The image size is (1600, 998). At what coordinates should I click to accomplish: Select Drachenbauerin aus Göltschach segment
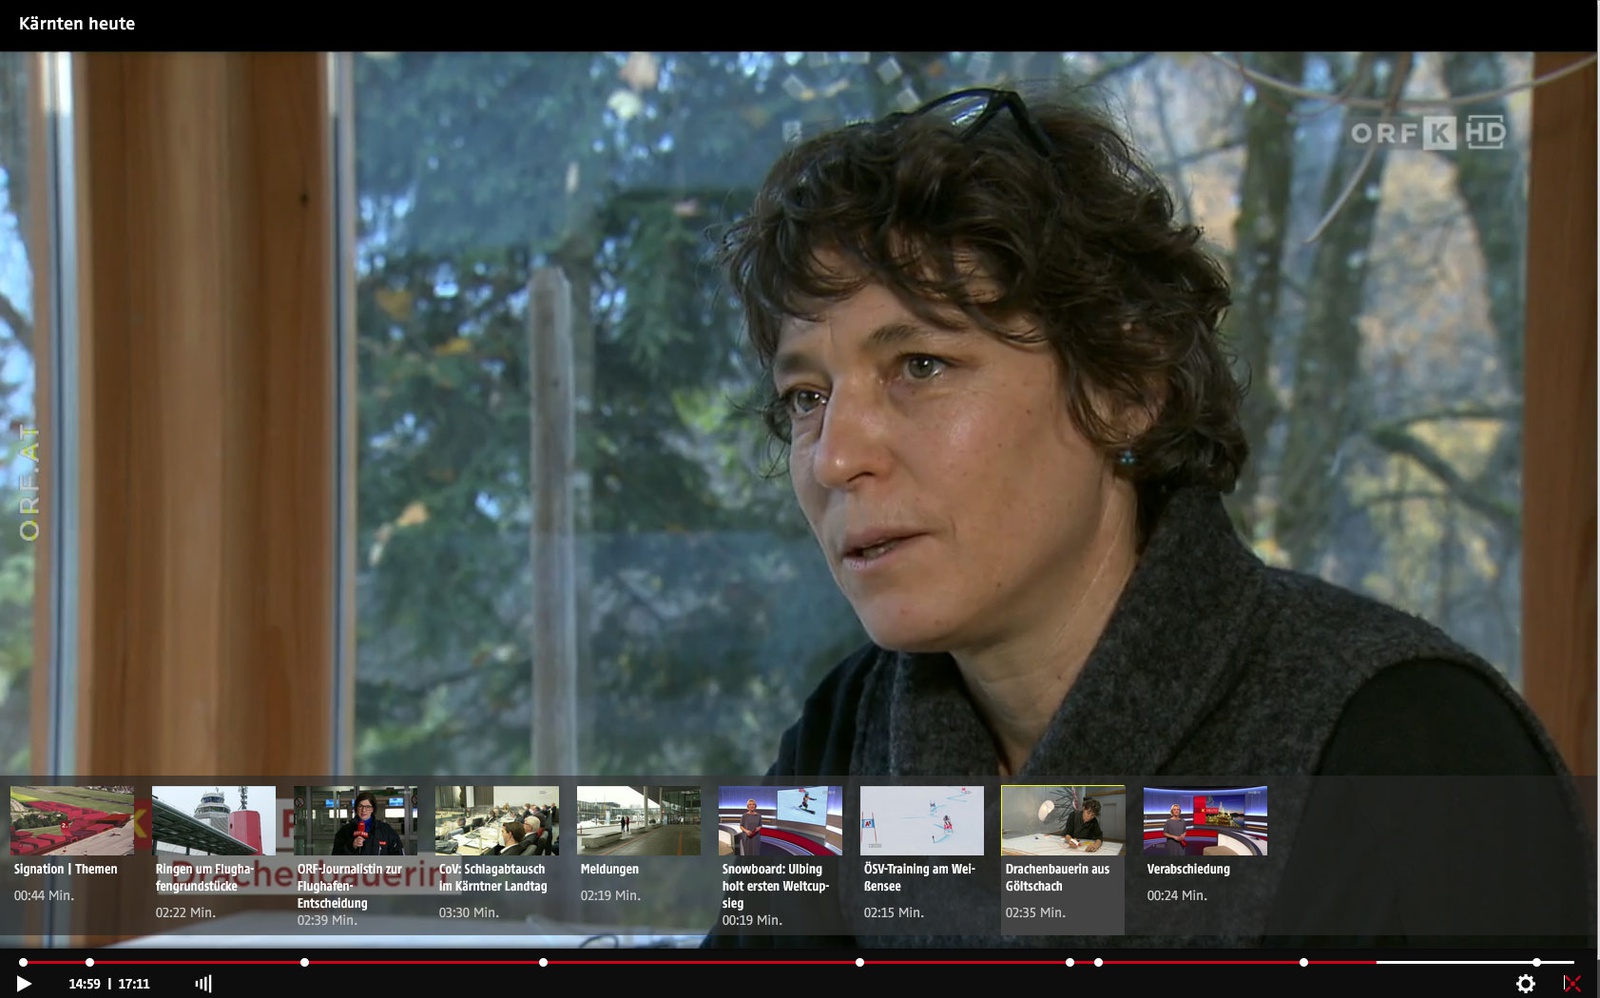point(1063,821)
